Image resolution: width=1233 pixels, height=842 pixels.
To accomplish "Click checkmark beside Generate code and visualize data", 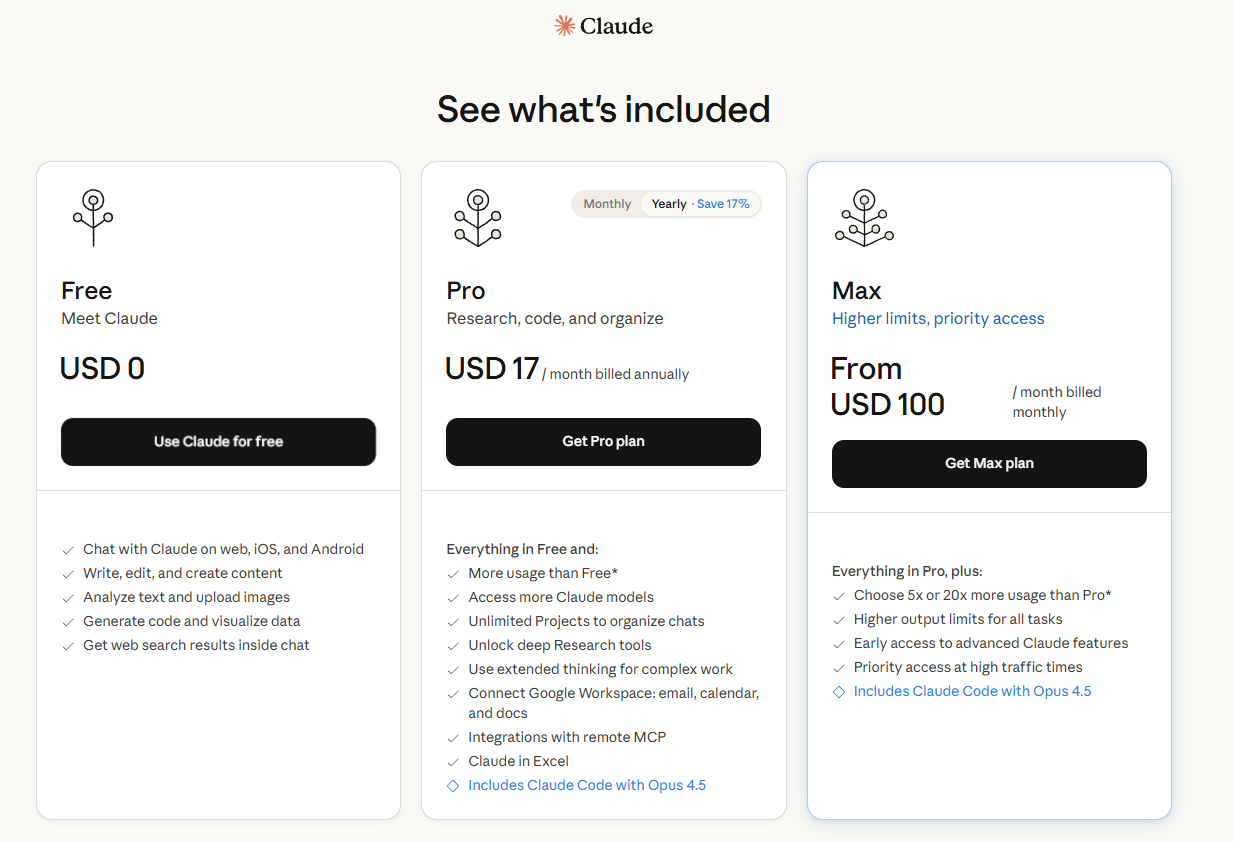I will 68,622.
